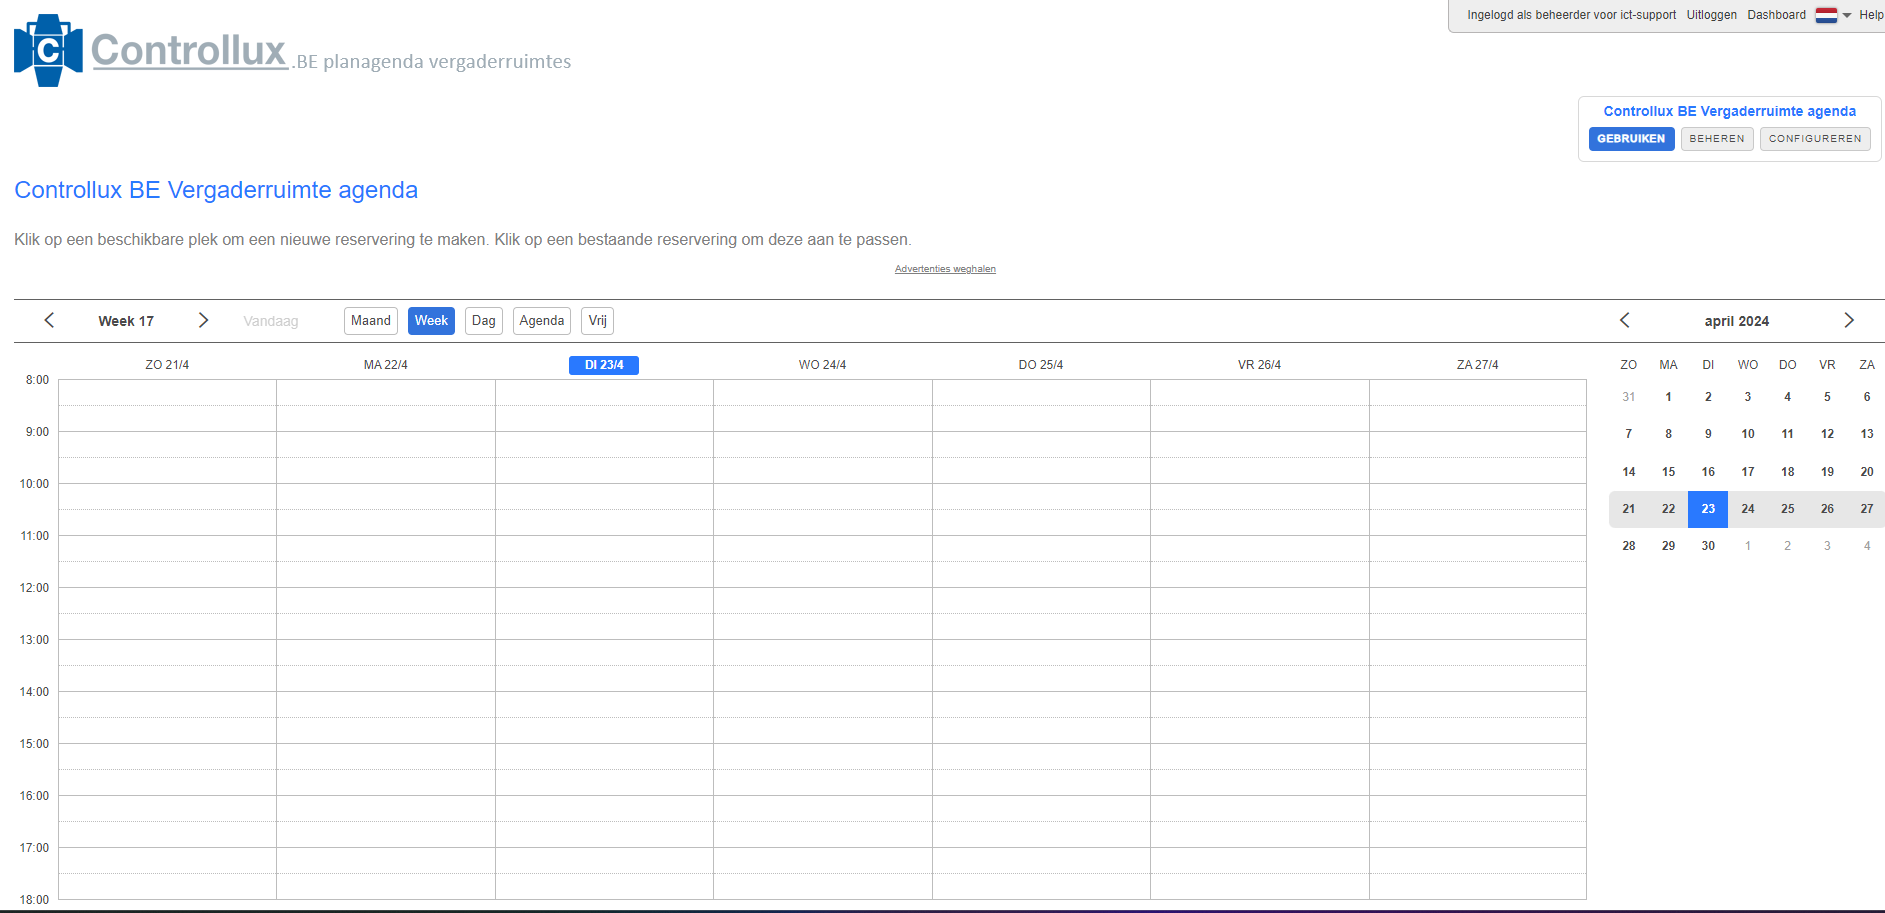
Task: Go to previous week arrow
Action: [49, 320]
